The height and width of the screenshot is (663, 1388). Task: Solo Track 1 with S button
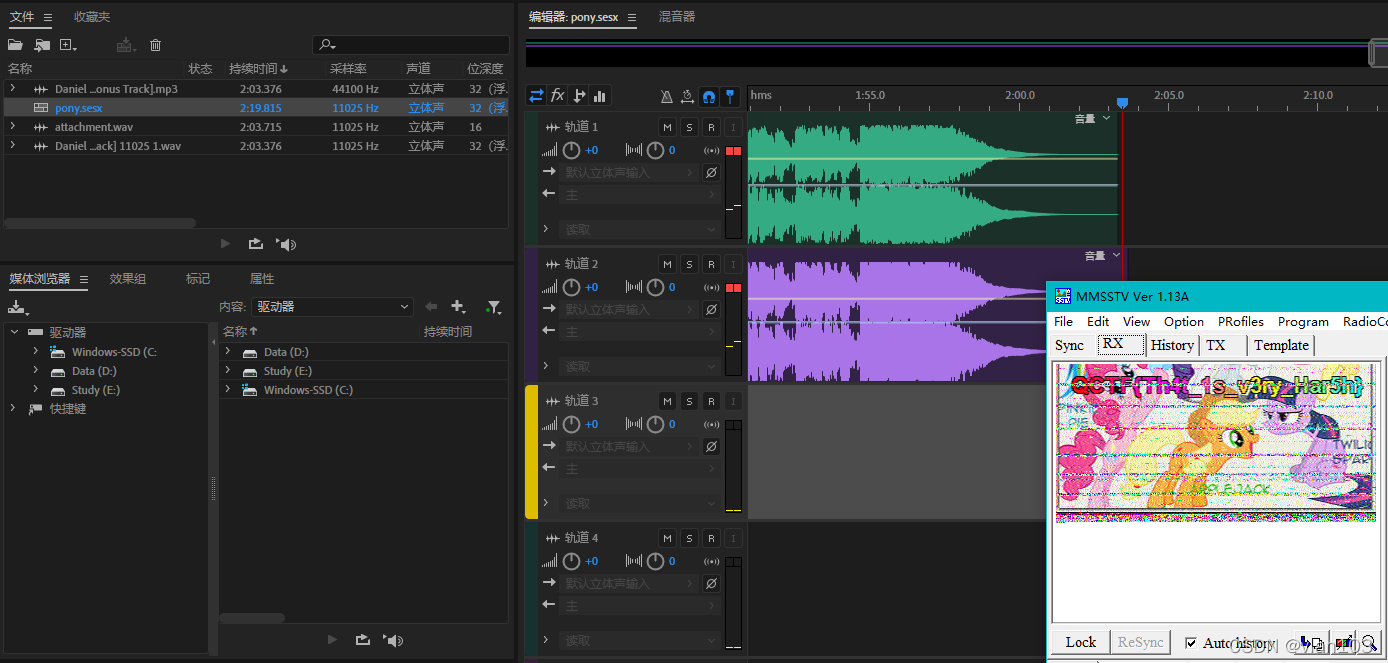click(x=689, y=127)
